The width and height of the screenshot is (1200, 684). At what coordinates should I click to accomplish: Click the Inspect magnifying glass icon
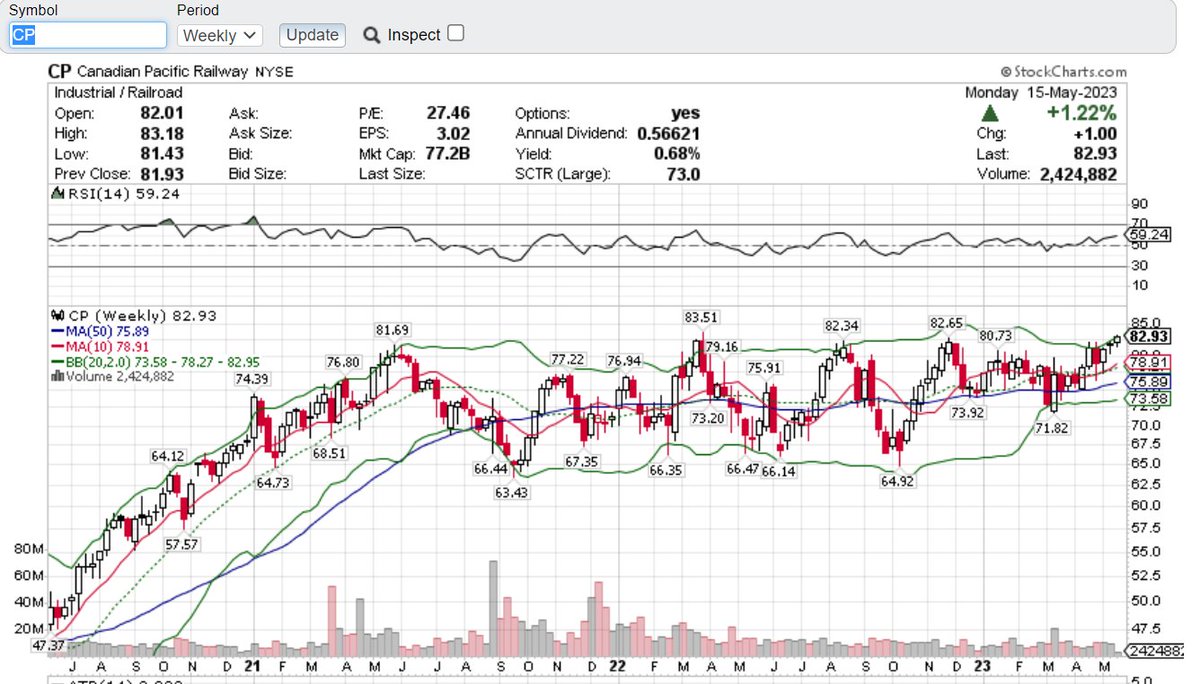[x=372, y=35]
